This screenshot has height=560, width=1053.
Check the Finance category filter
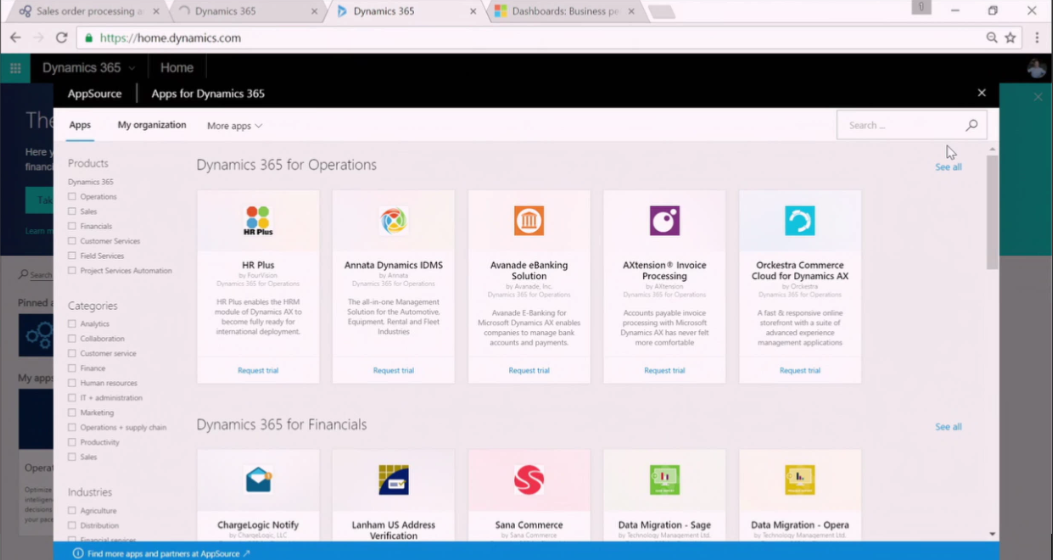tap(72, 368)
